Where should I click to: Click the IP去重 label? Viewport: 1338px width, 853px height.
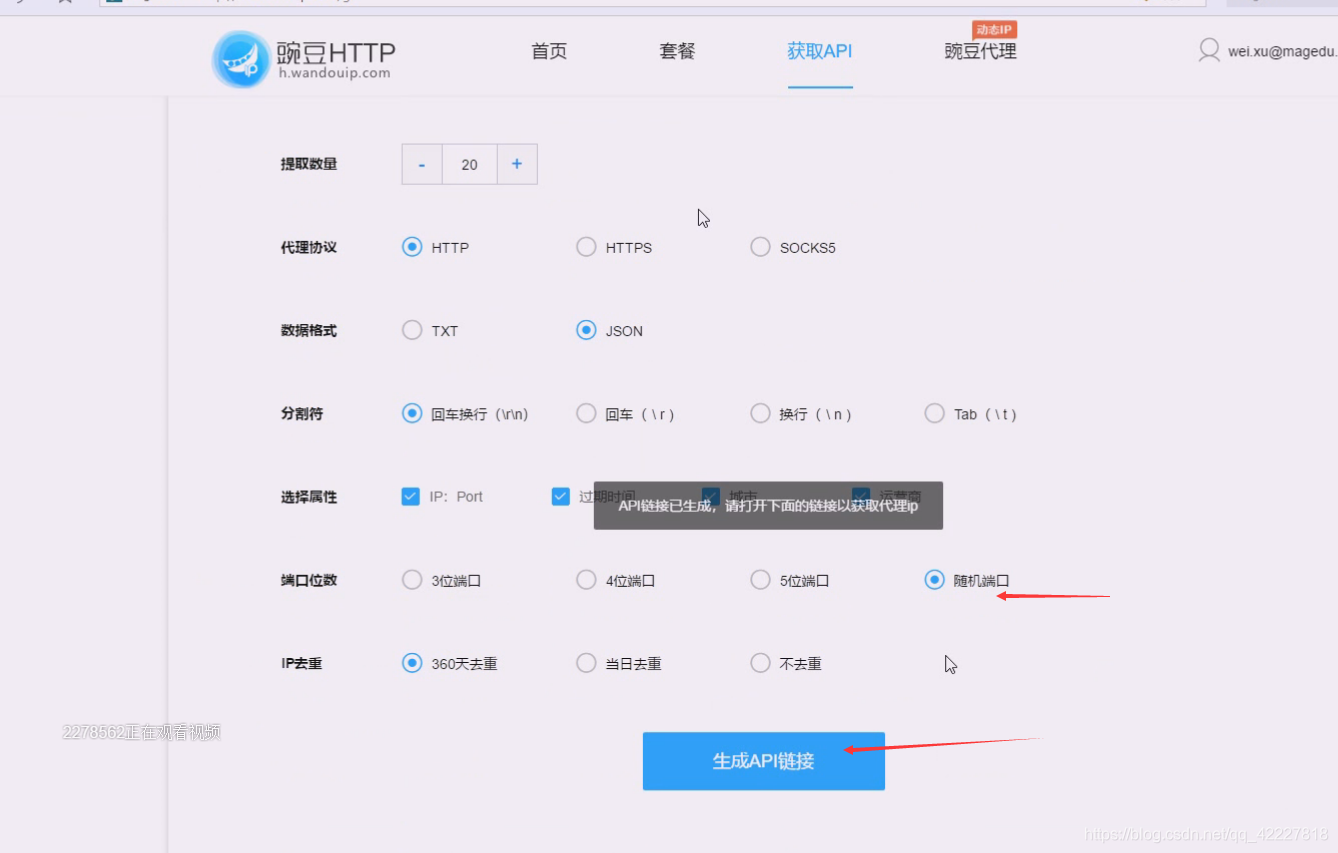pyautogui.click(x=302, y=662)
